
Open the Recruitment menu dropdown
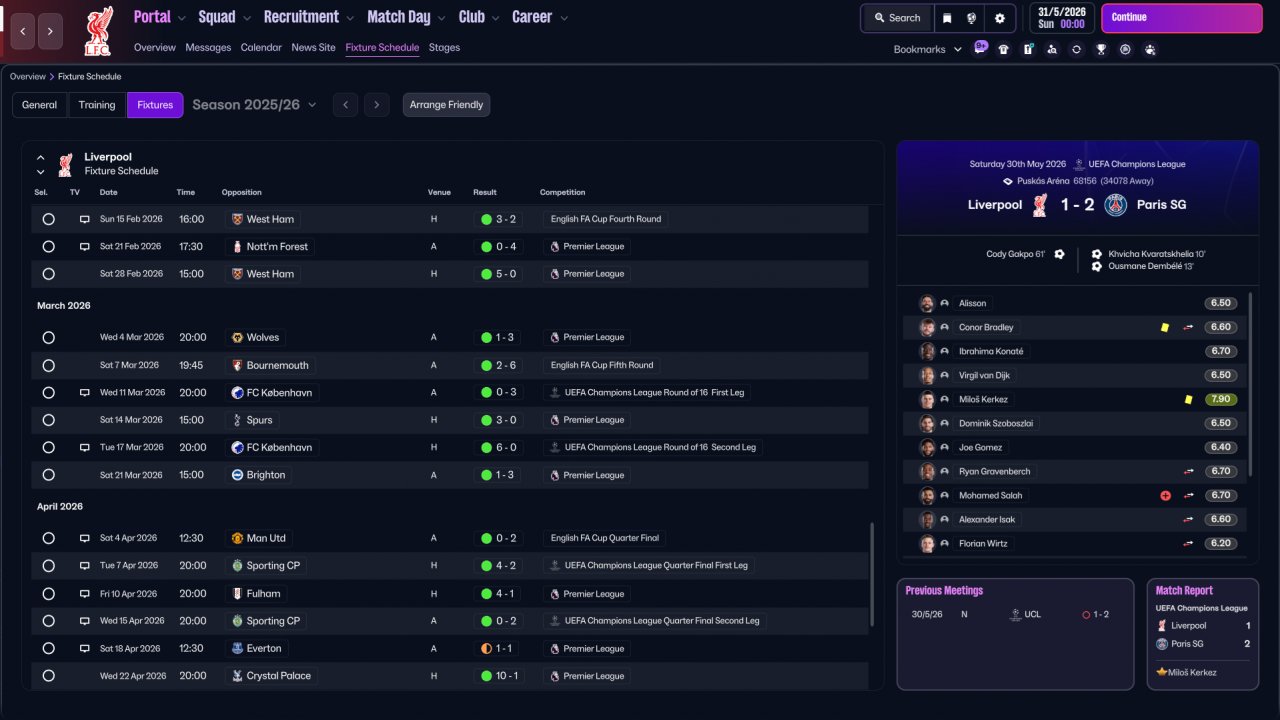coord(309,17)
